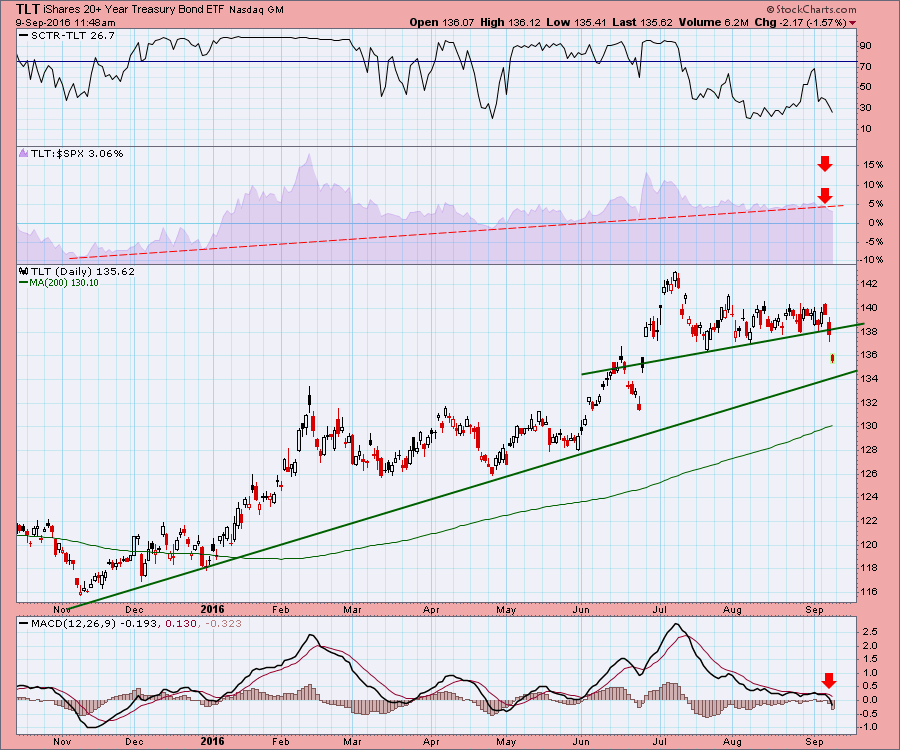Click the latest gap-down candle near 136
The height and width of the screenshot is (750, 900).
(x=832, y=359)
